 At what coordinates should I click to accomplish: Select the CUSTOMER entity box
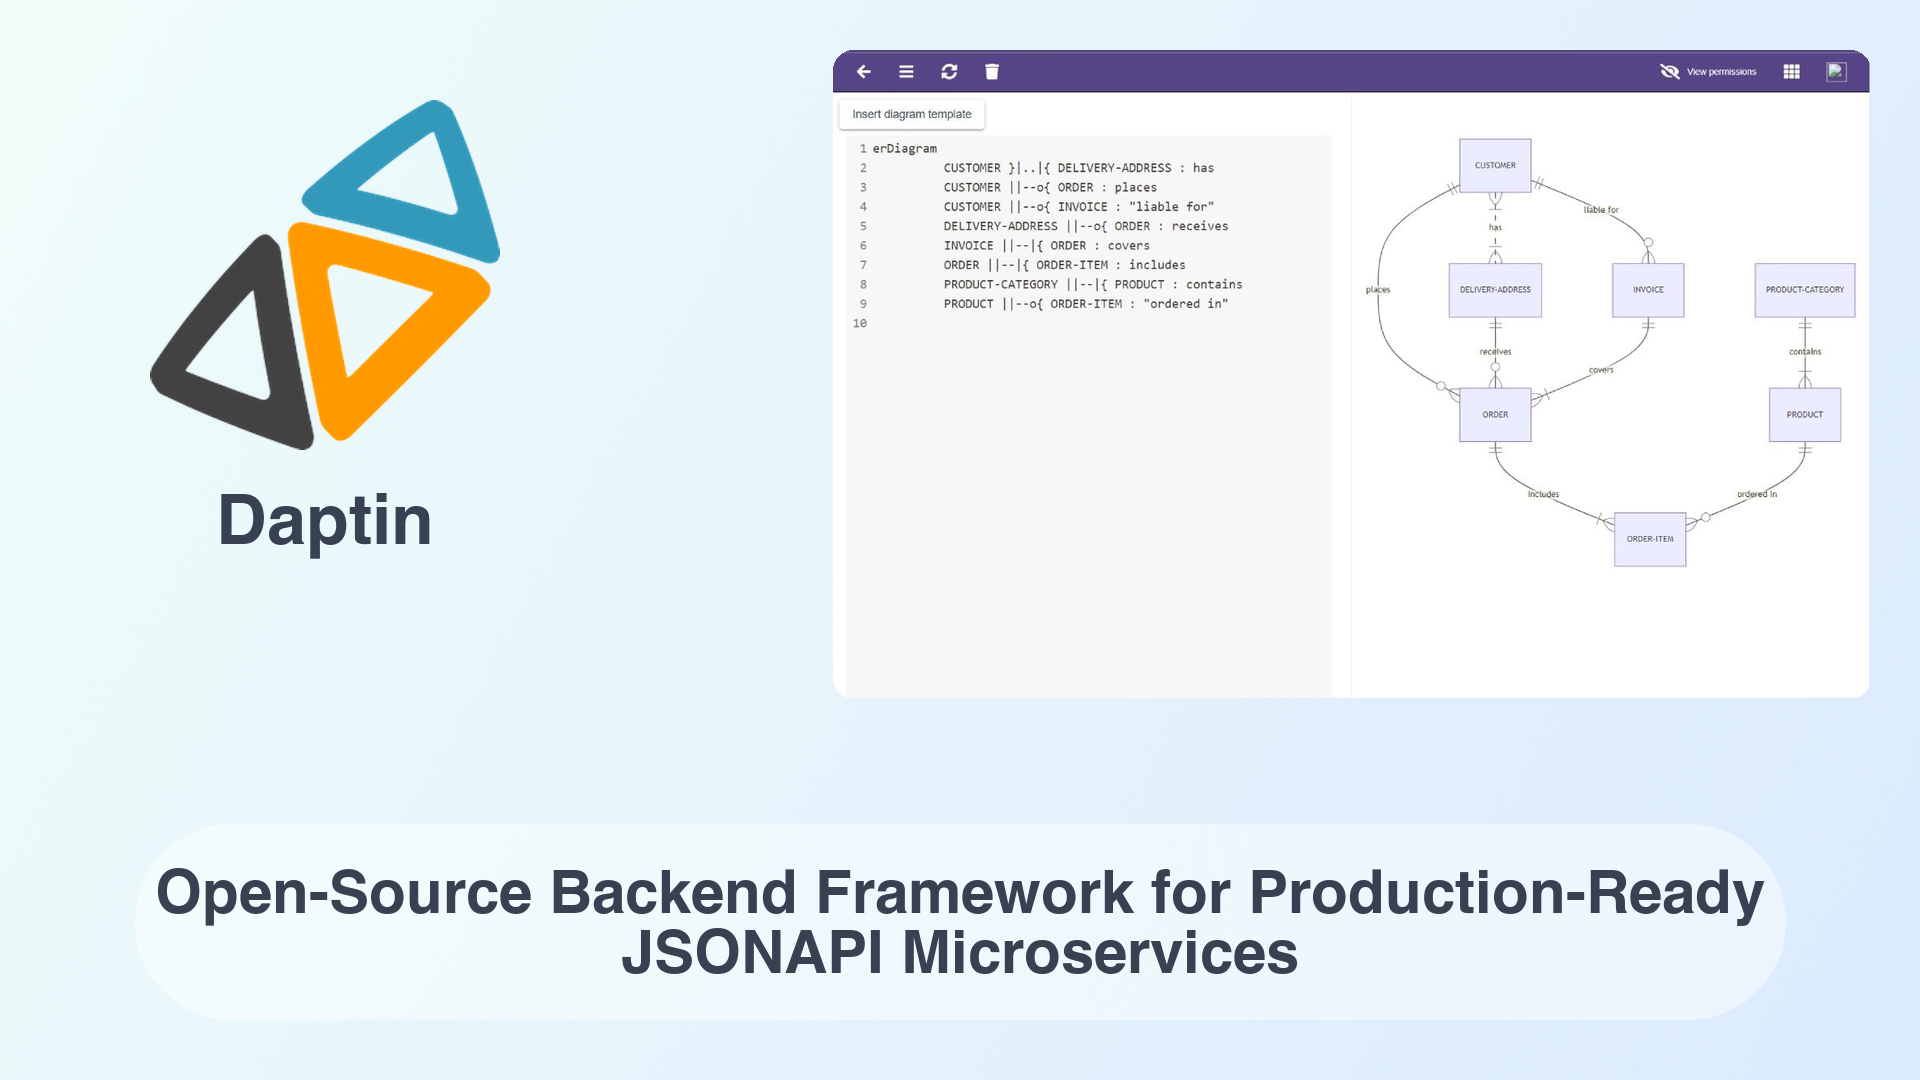click(x=1495, y=165)
